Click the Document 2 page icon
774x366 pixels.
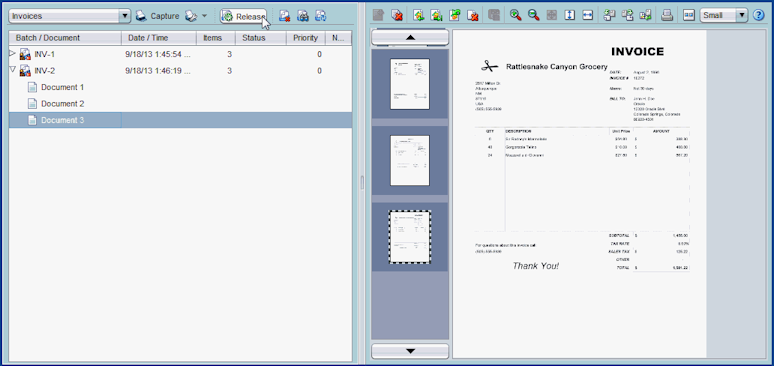32,104
